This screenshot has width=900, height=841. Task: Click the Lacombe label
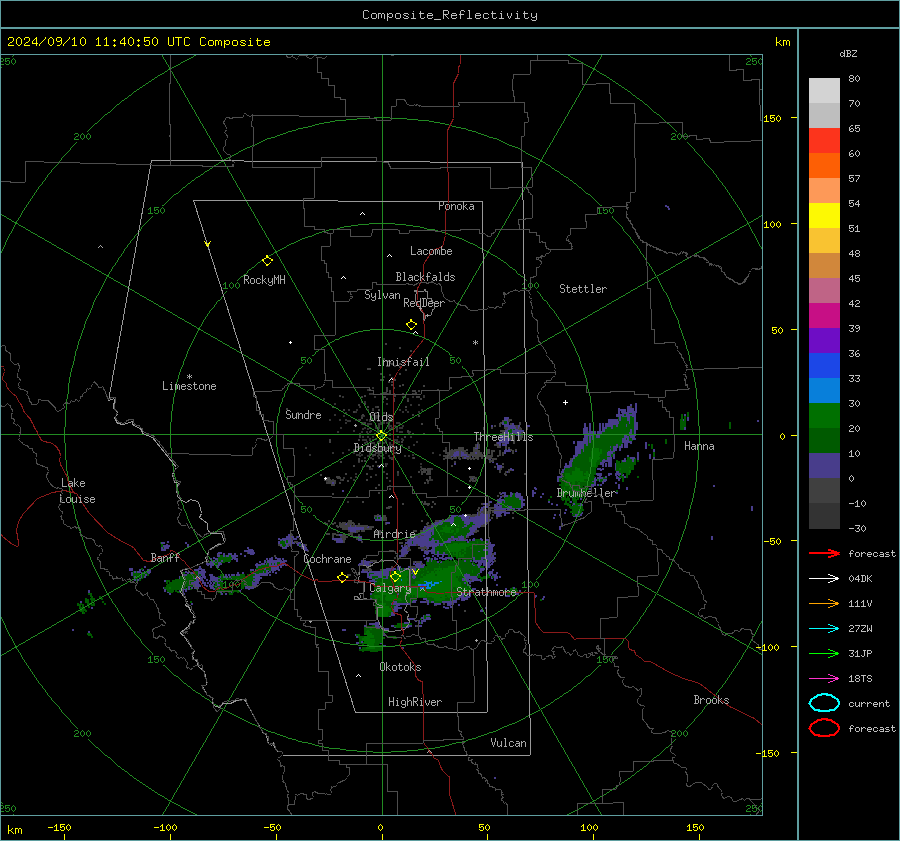tap(431, 251)
